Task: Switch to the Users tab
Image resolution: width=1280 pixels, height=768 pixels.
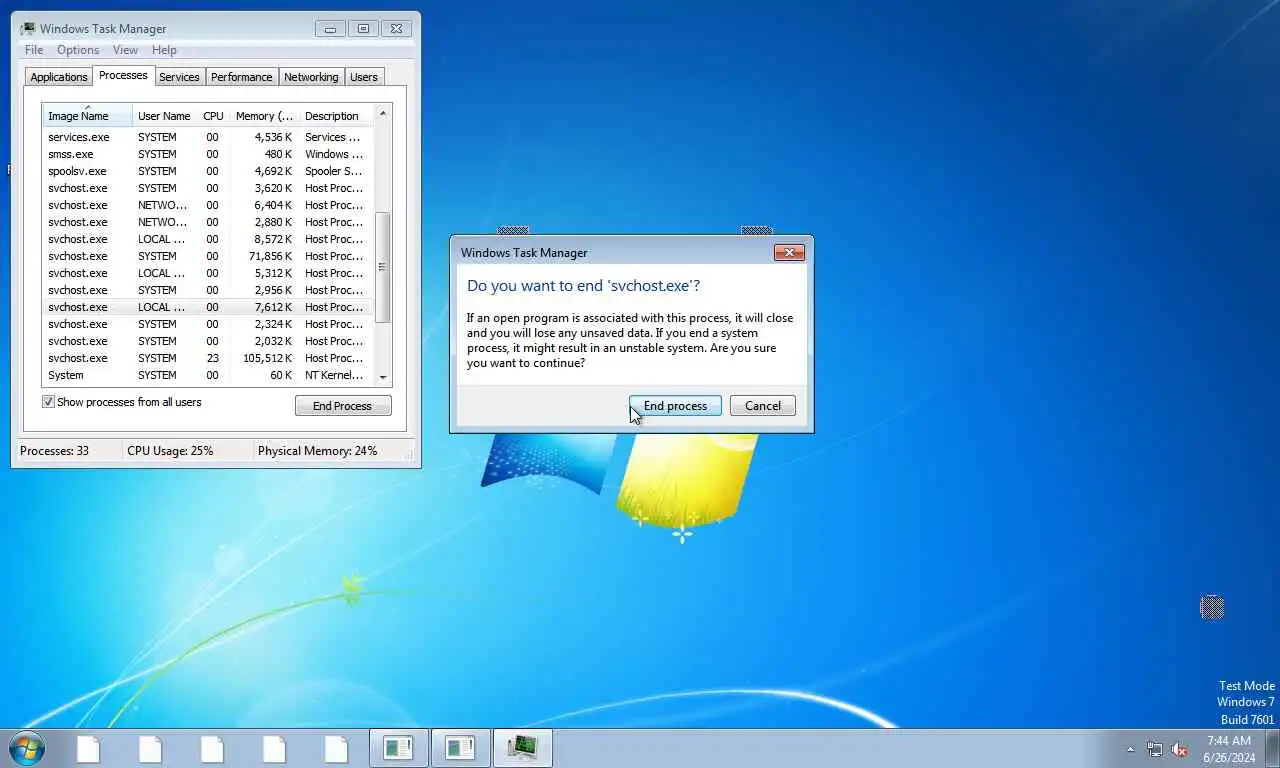Action: [364, 77]
